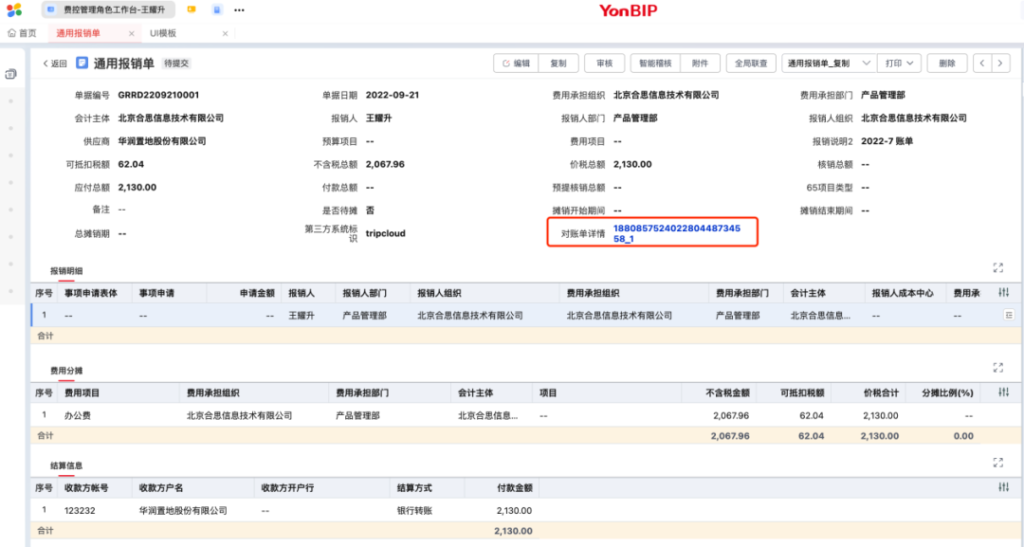Image resolution: width=1024 pixels, height=547 pixels.
Task: Click the 审核 approve button
Action: click(605, 63)
